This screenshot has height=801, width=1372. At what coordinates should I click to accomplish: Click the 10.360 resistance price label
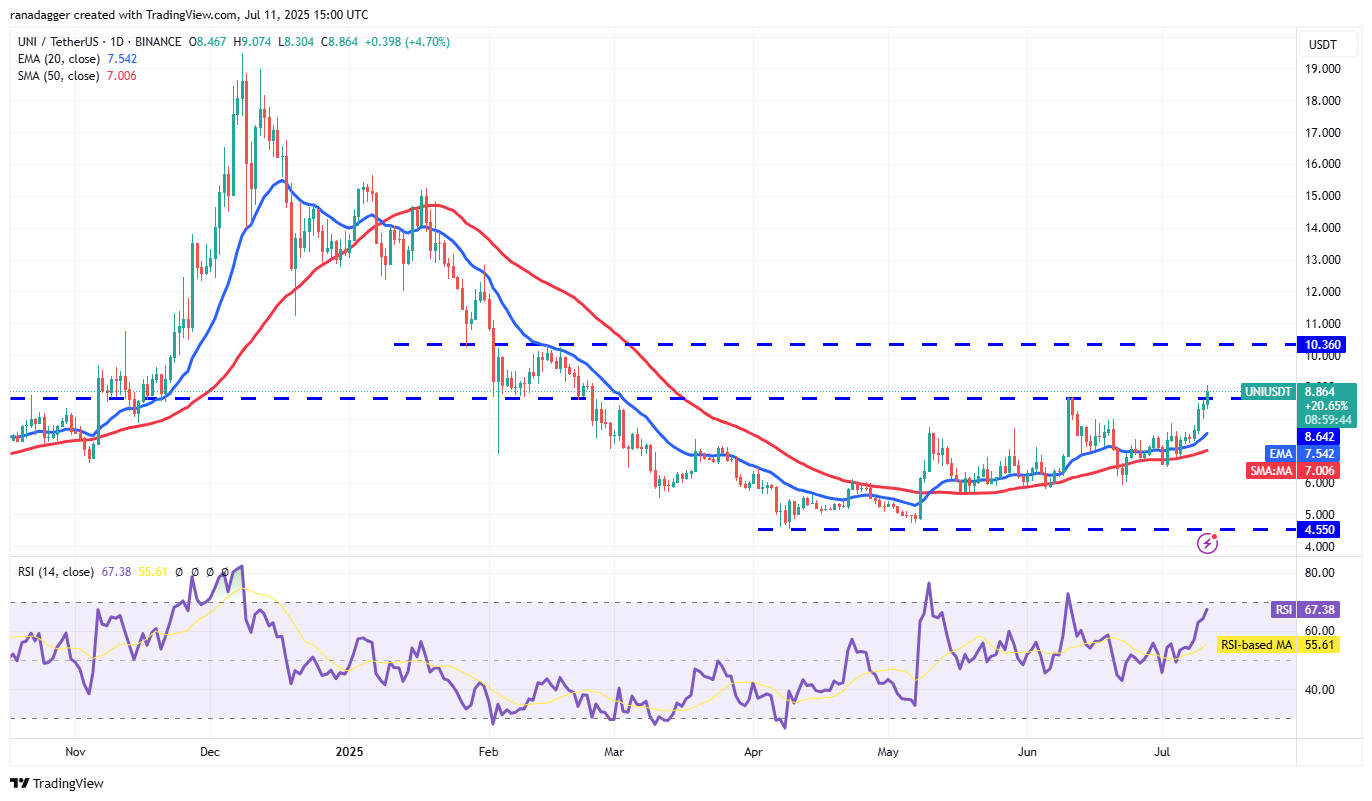1319,345
